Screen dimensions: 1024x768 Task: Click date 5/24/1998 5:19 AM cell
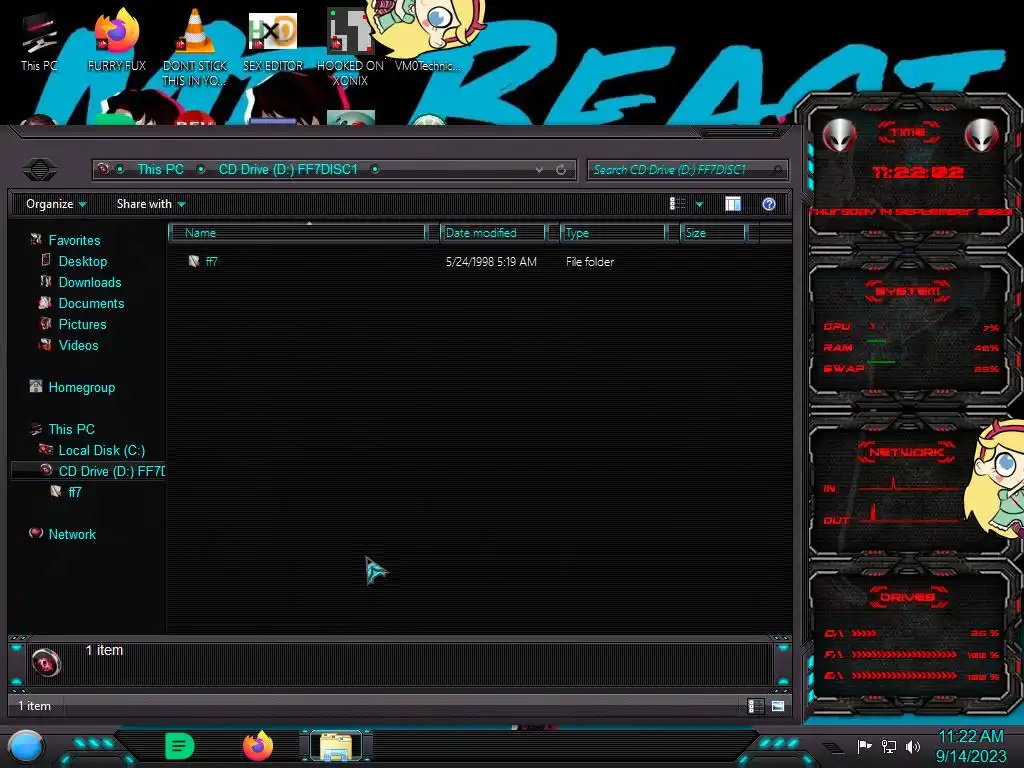491,262
